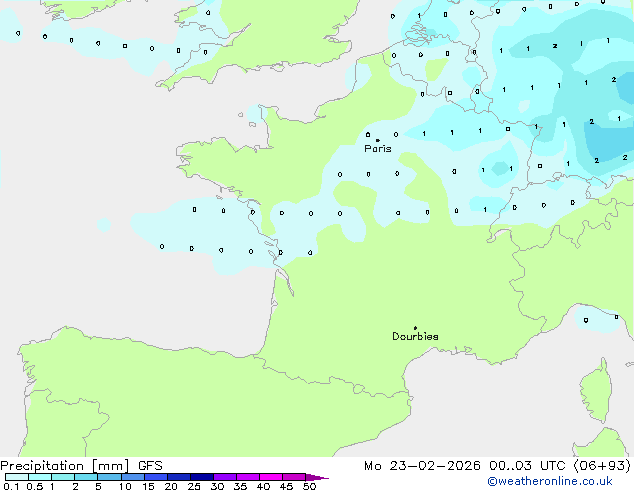Click the '35' legend scale label

[240, 486]
